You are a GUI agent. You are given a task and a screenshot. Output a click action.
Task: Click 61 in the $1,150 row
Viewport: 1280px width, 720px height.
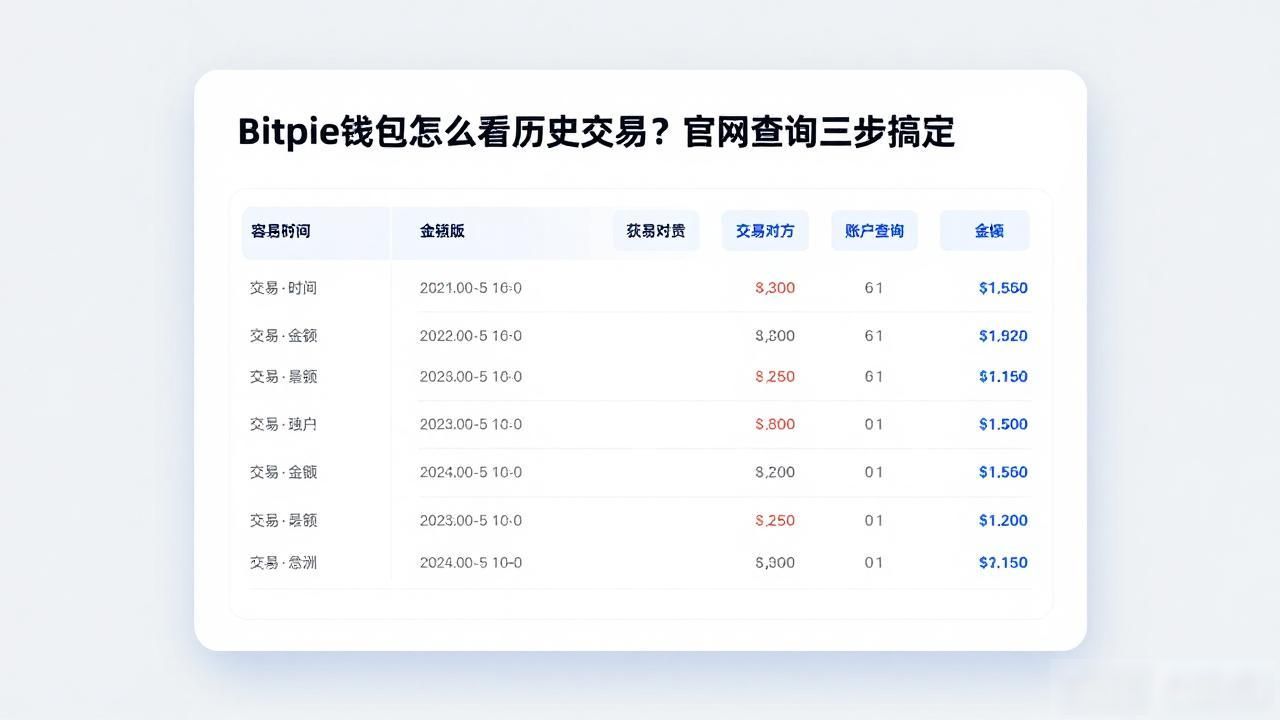click(874, 377)
